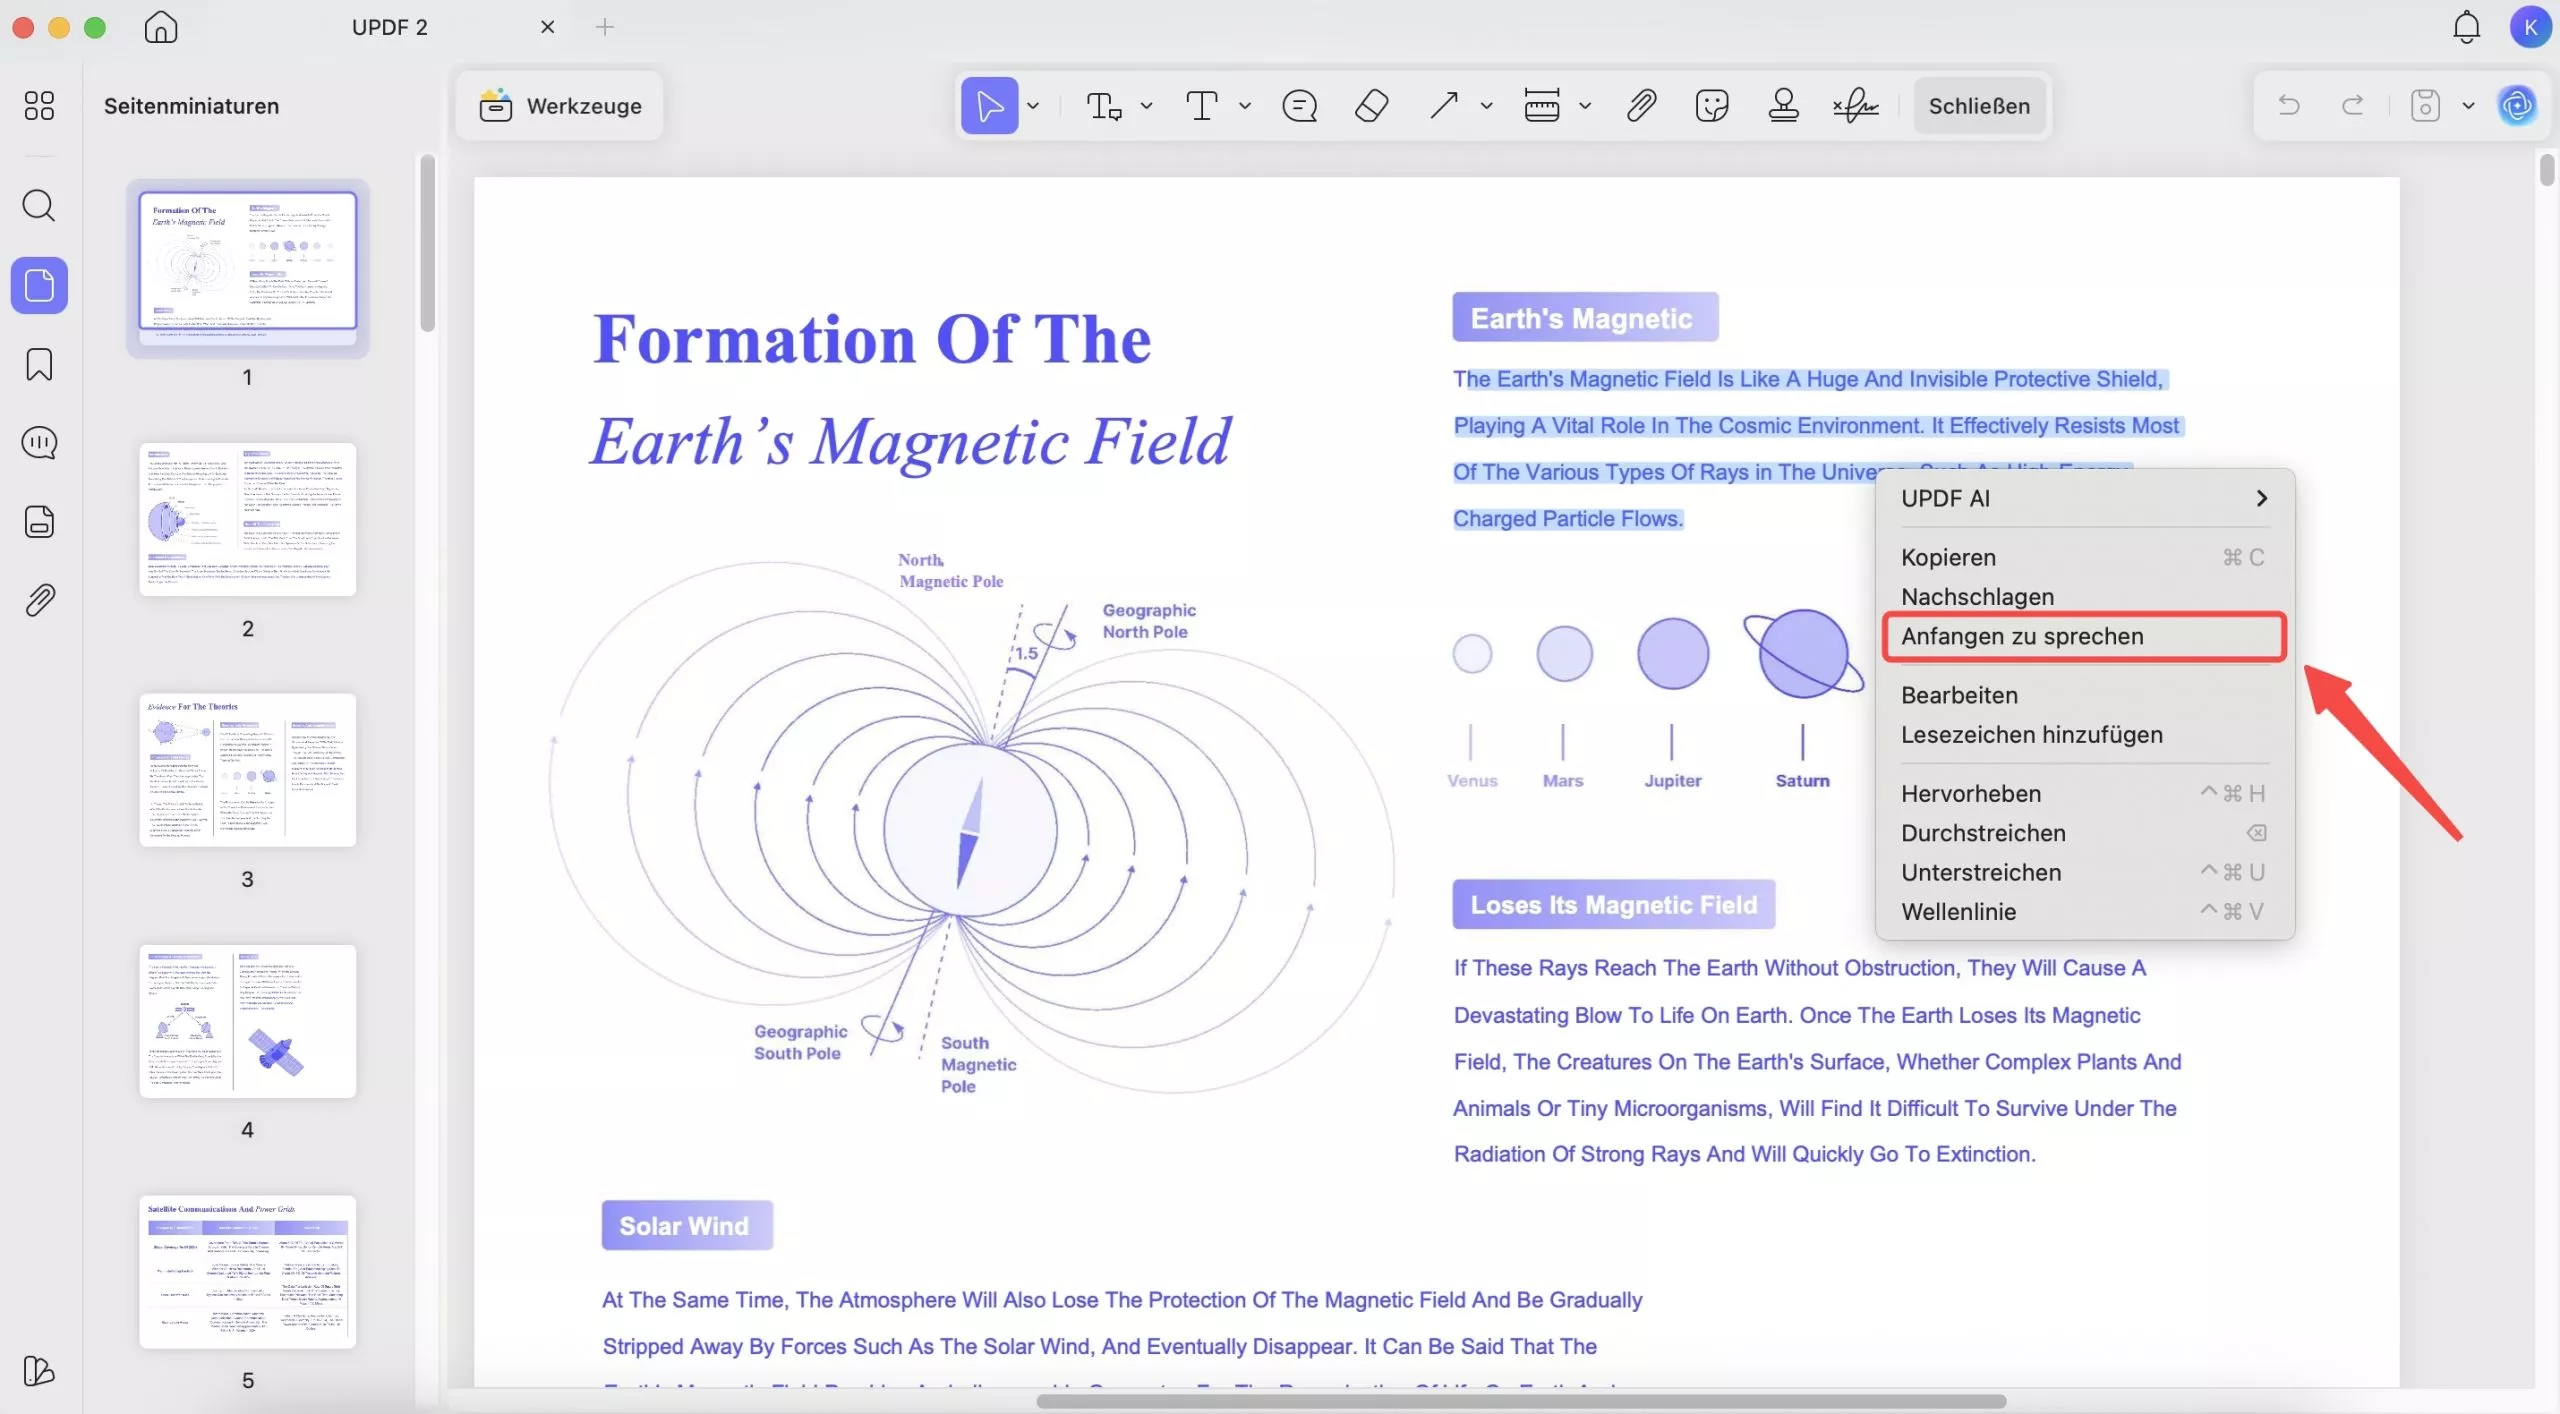Choose Kopieren from context menu
This screenshot has width=2560, height=1414.
click(x=2084, y=557)
